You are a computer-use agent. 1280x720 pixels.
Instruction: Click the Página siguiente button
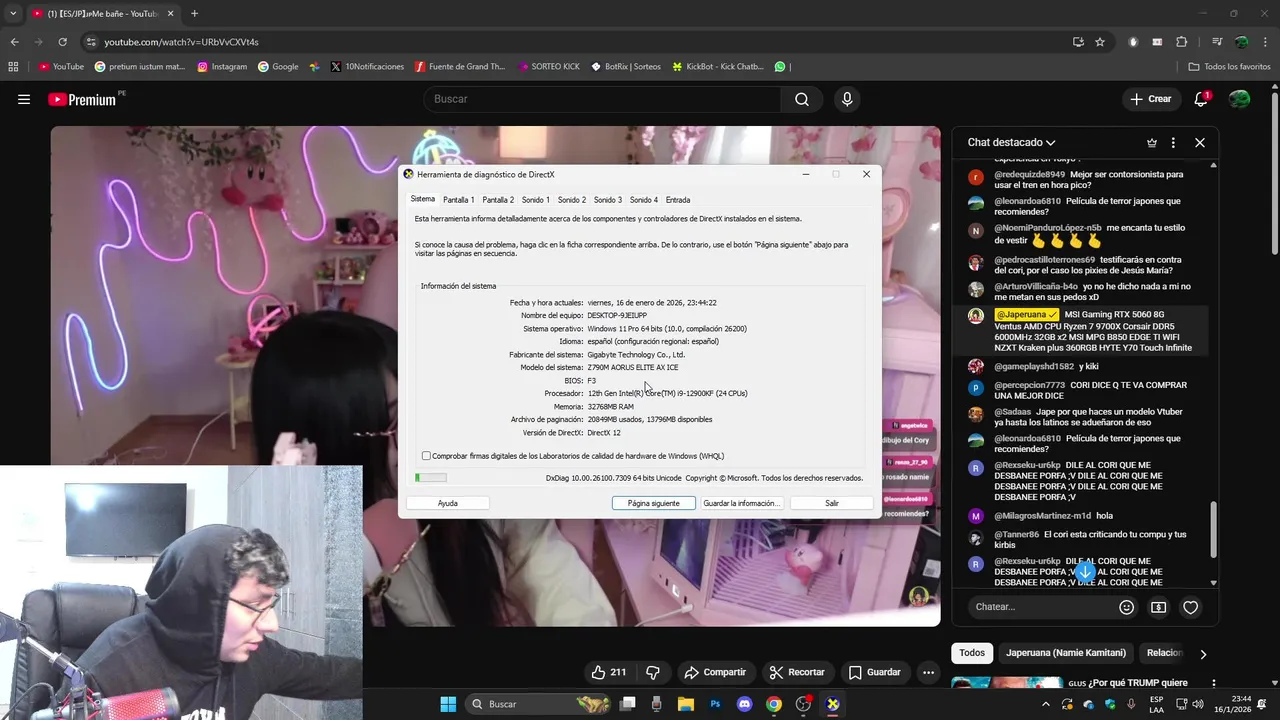click(654, 503)
